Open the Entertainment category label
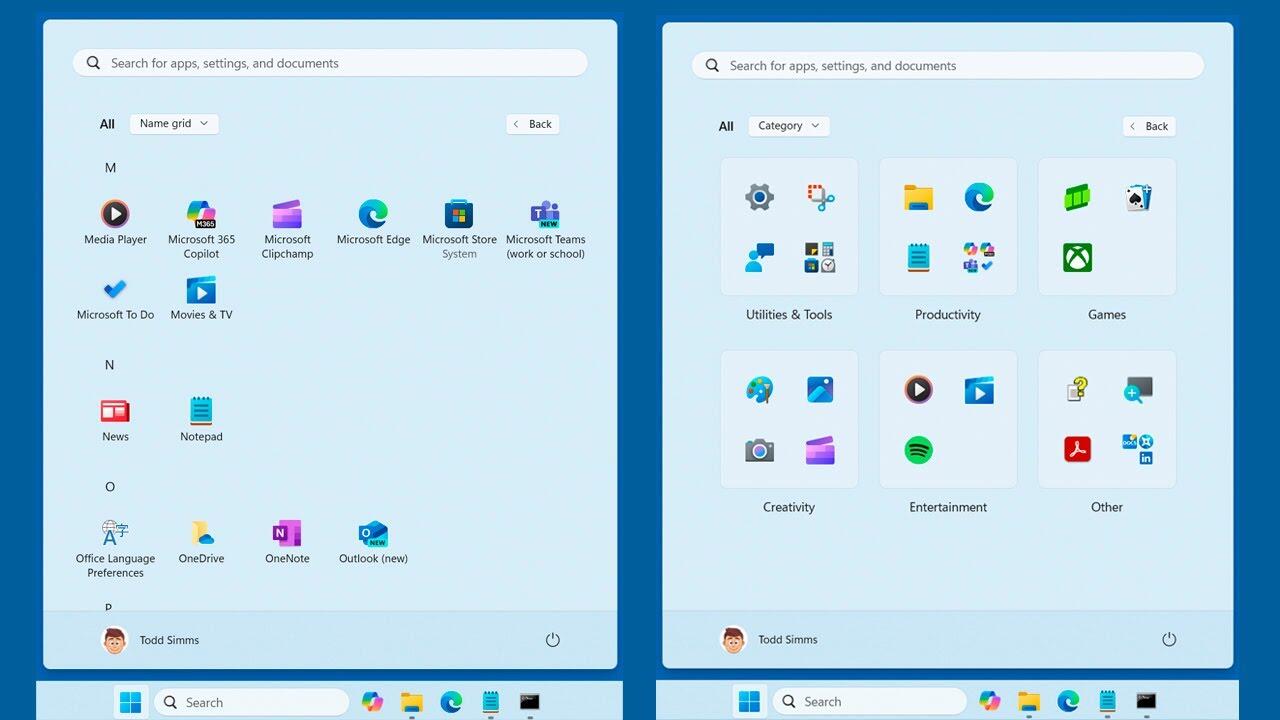Viewport: 1280px width, 720px height. click(948, 507)
